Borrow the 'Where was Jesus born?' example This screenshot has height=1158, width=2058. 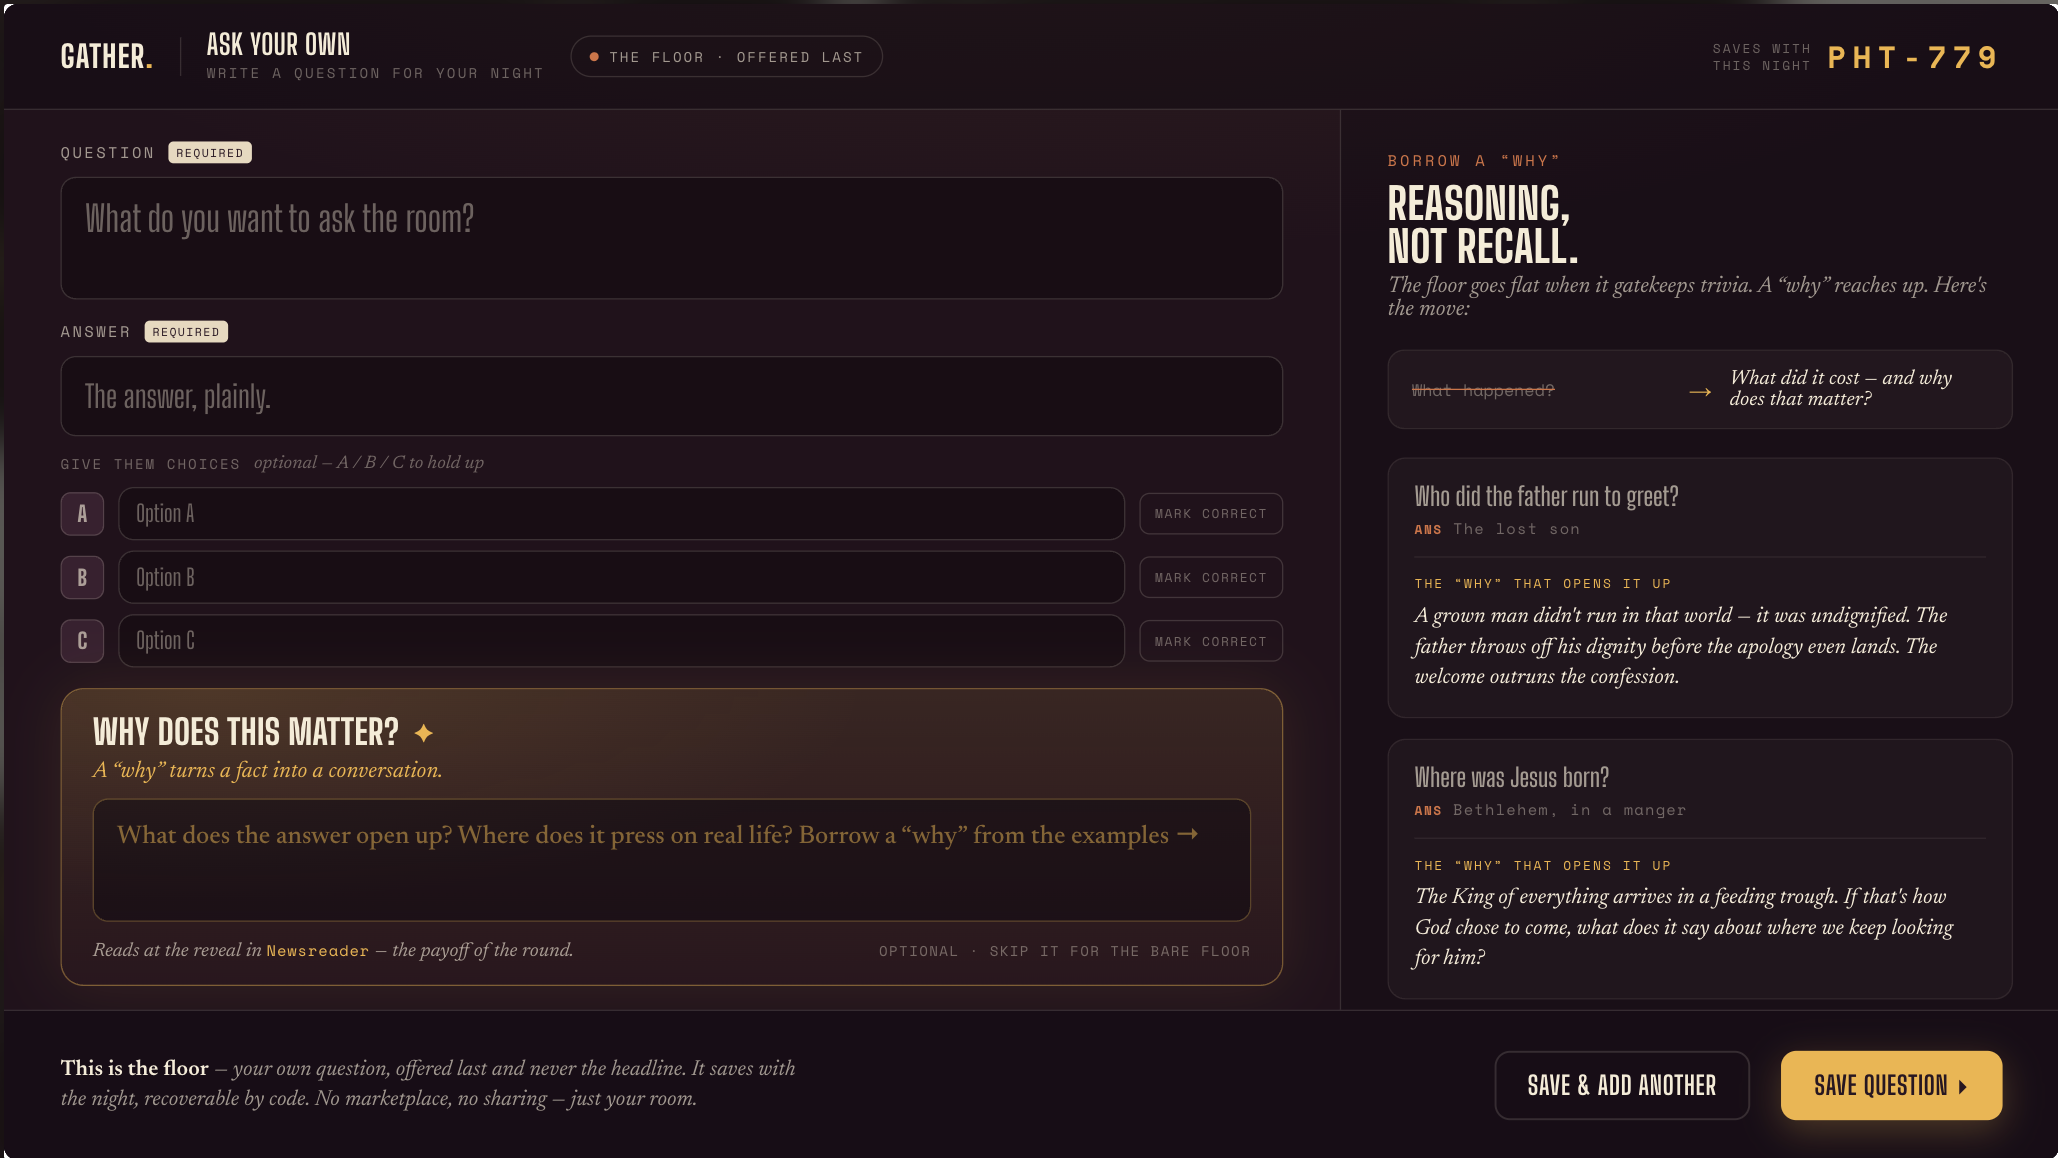pos(1700,869)
